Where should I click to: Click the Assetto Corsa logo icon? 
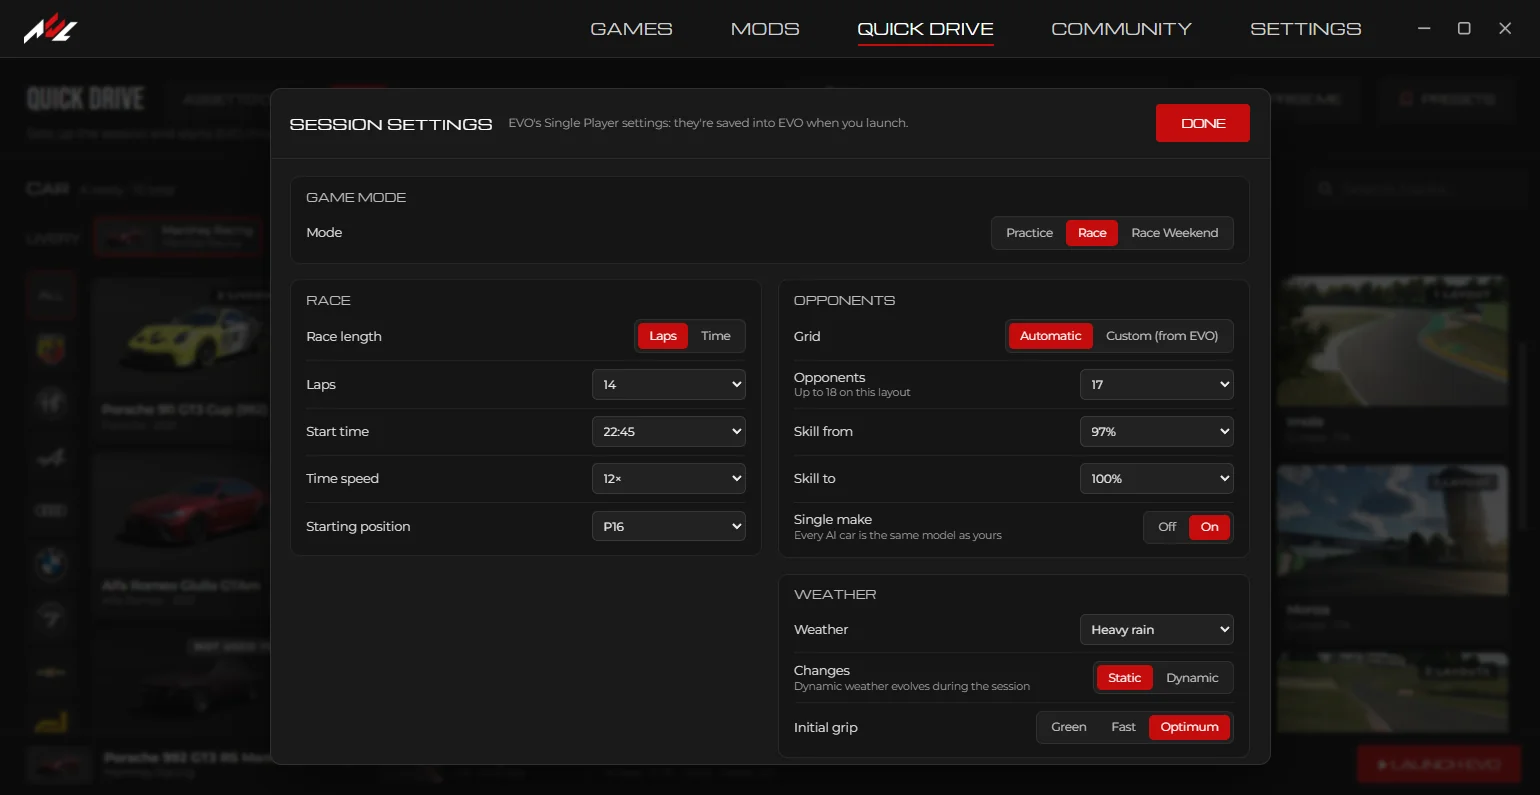pos(50,29)
